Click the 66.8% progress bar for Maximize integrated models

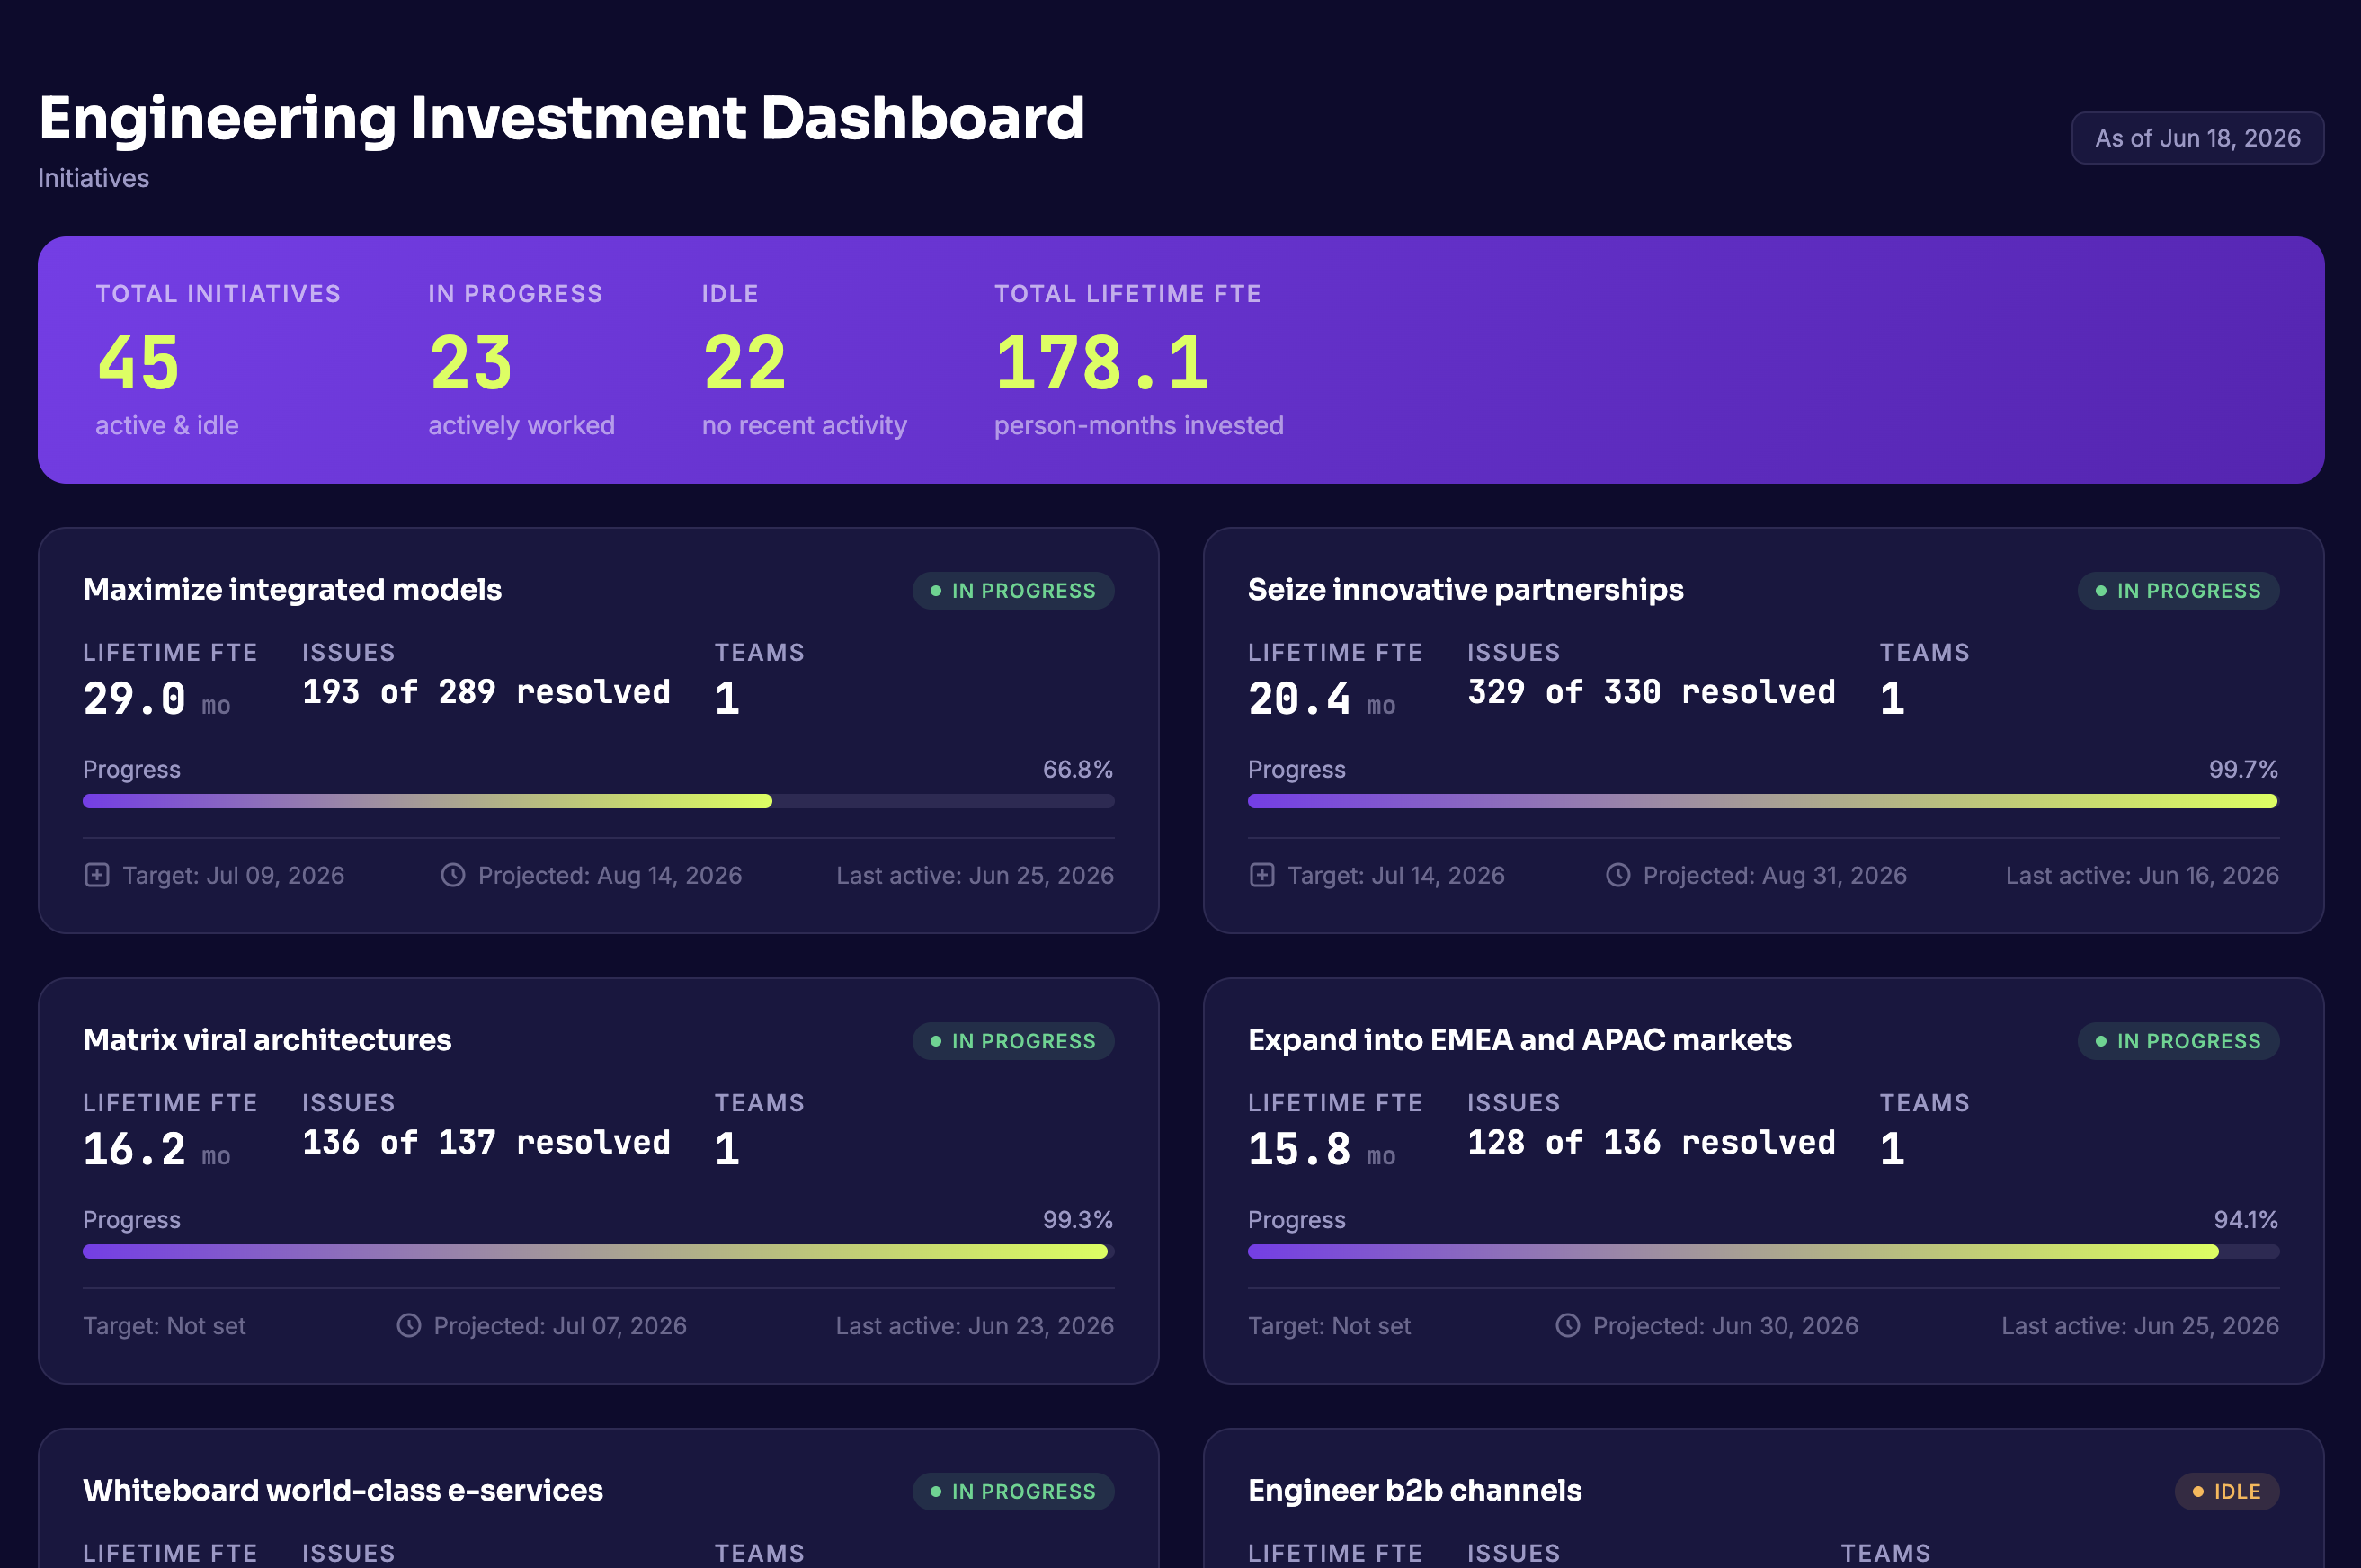coord(598,801)
